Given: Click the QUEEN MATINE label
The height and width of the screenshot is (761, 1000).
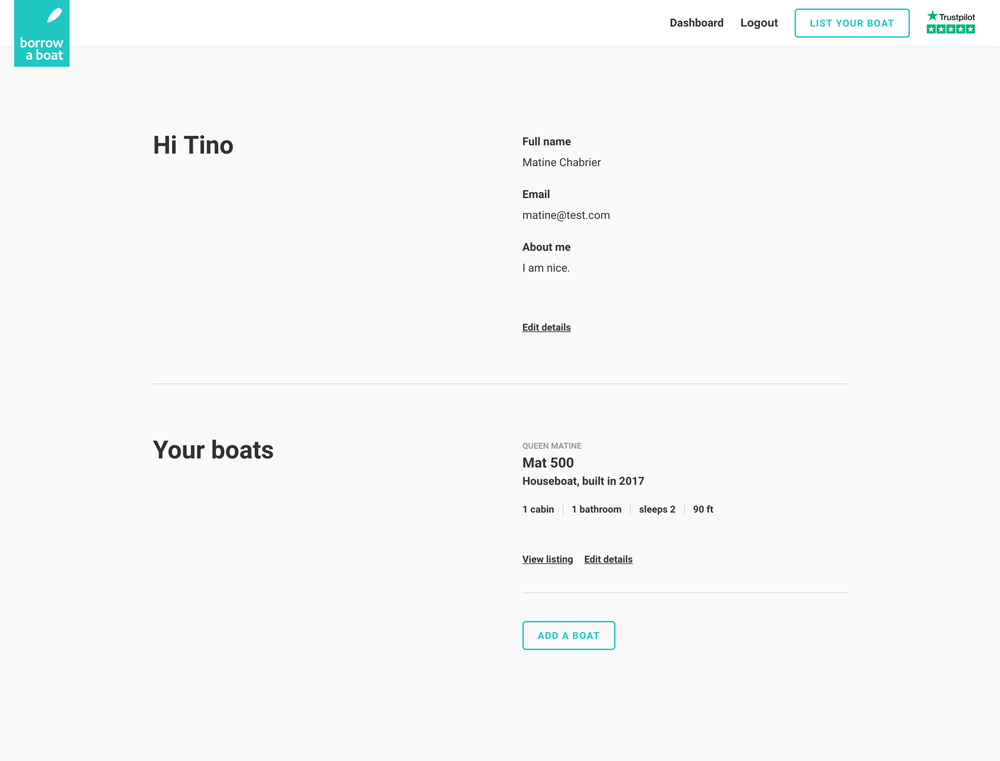Looking at the screenshot, I should tap(551, 446).
